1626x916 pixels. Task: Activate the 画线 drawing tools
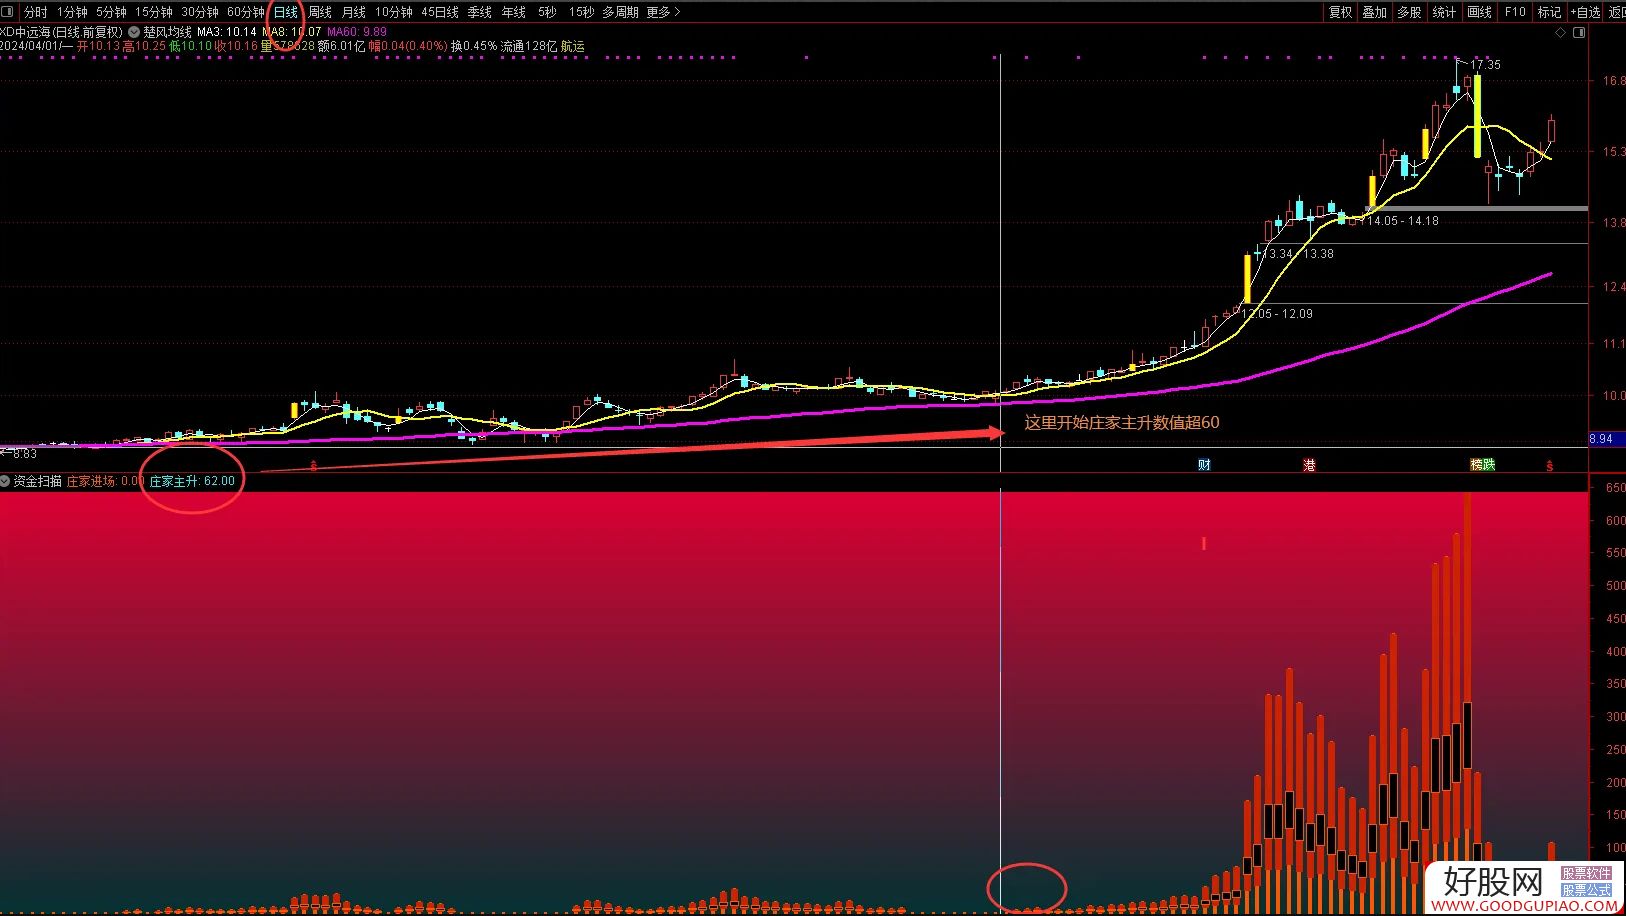pyautogui.click(x=1479, y=12)
